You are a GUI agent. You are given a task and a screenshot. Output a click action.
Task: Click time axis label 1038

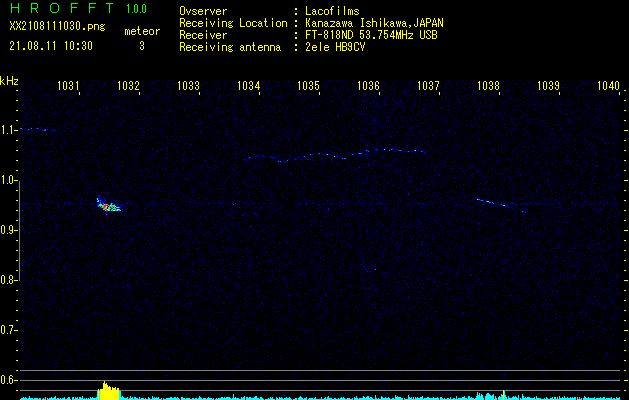coord(488,85)
